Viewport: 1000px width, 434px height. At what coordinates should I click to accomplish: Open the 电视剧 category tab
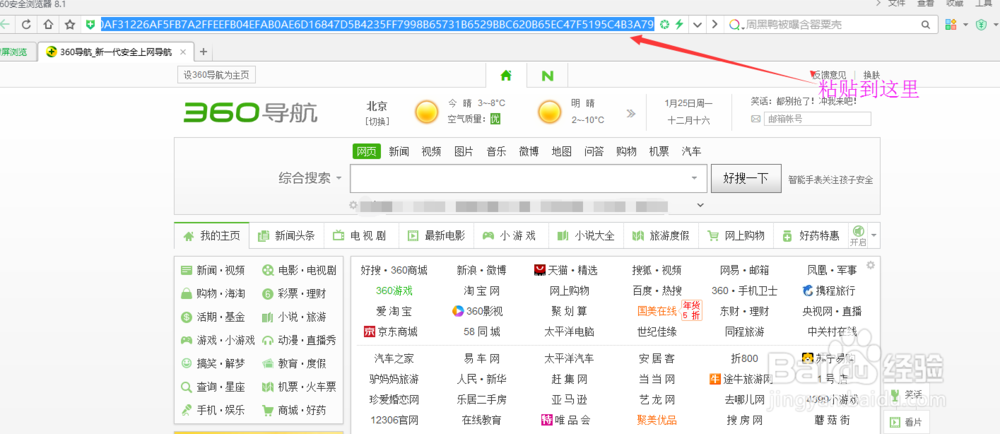pos(361,236)
